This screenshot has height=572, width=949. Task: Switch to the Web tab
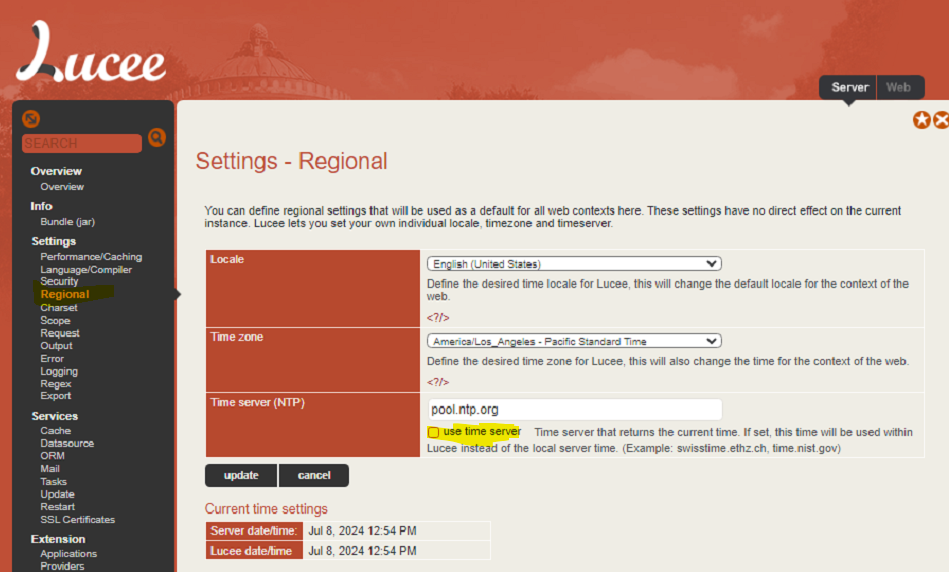[899, 87]
